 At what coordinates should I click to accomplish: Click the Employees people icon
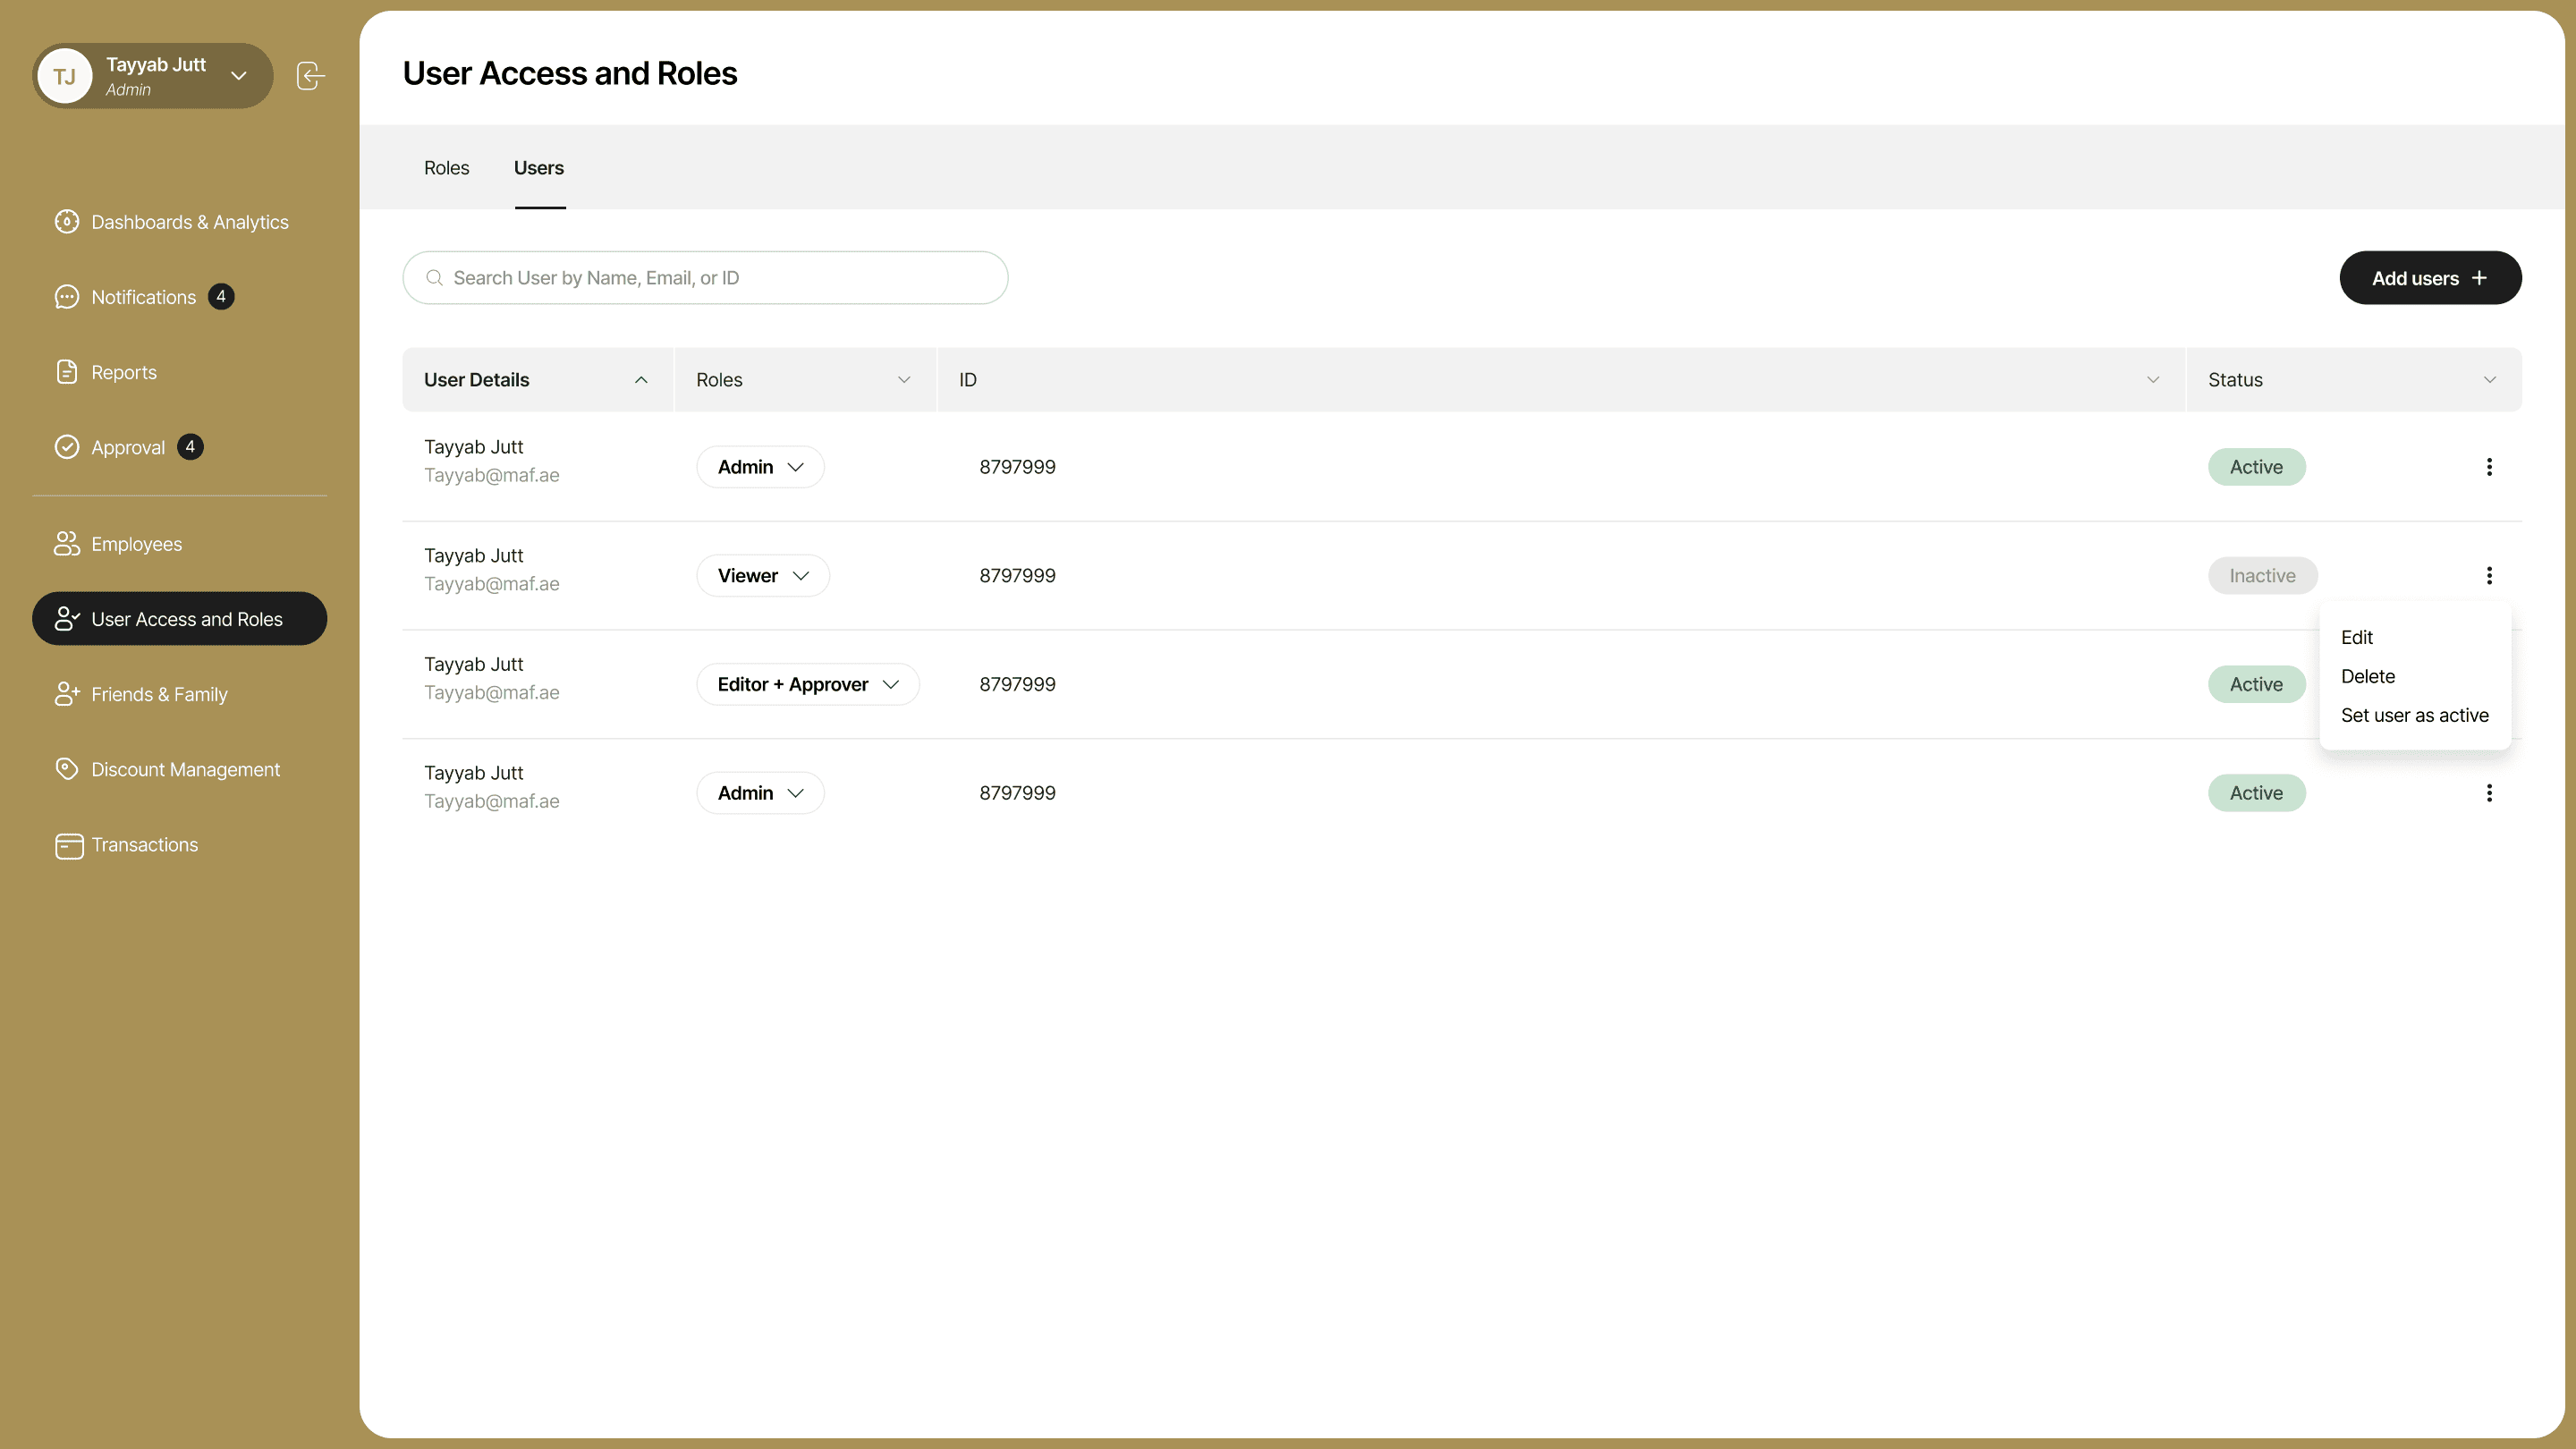point(67,544)
